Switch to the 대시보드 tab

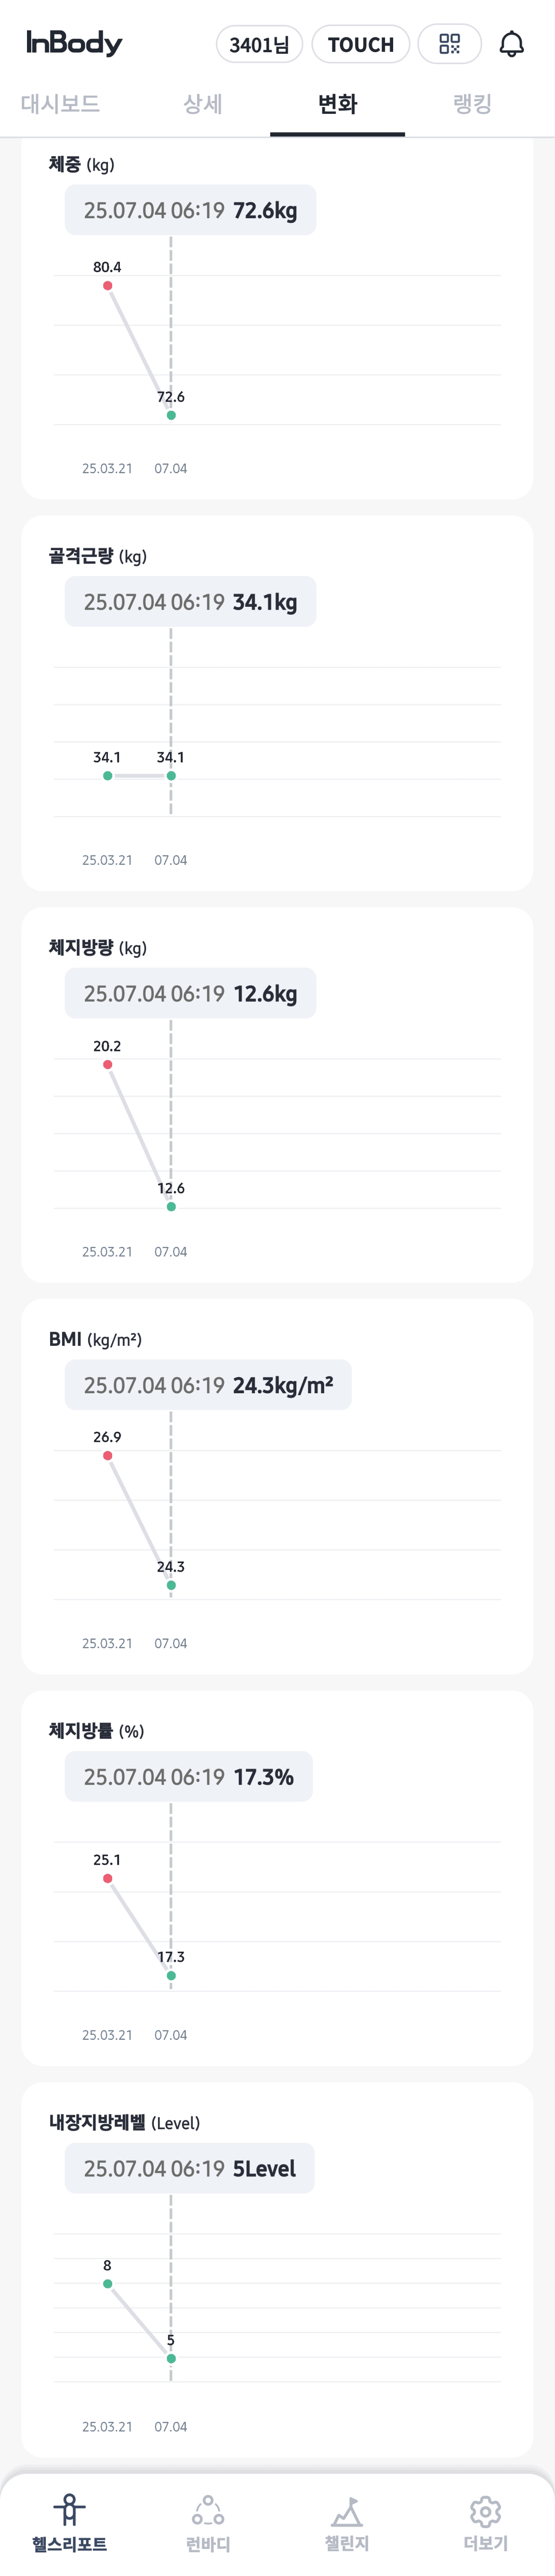coord(60,104)
